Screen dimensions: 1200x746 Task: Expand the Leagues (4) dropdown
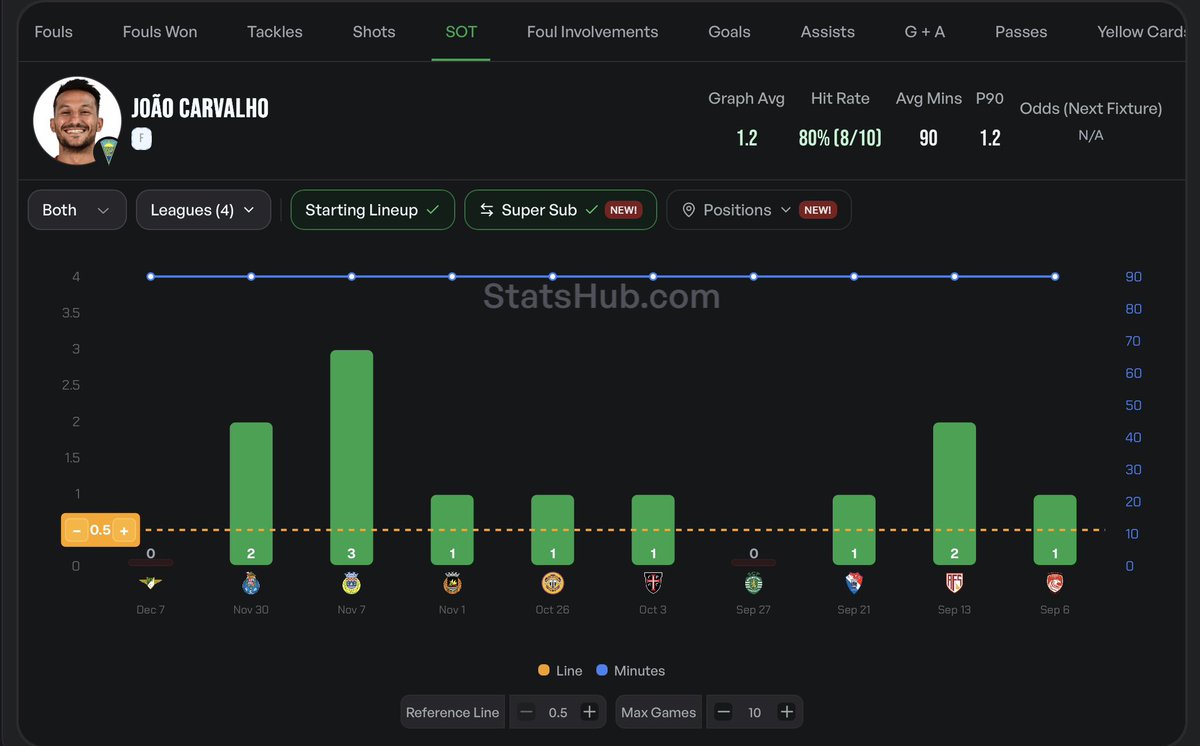point(203,210)
